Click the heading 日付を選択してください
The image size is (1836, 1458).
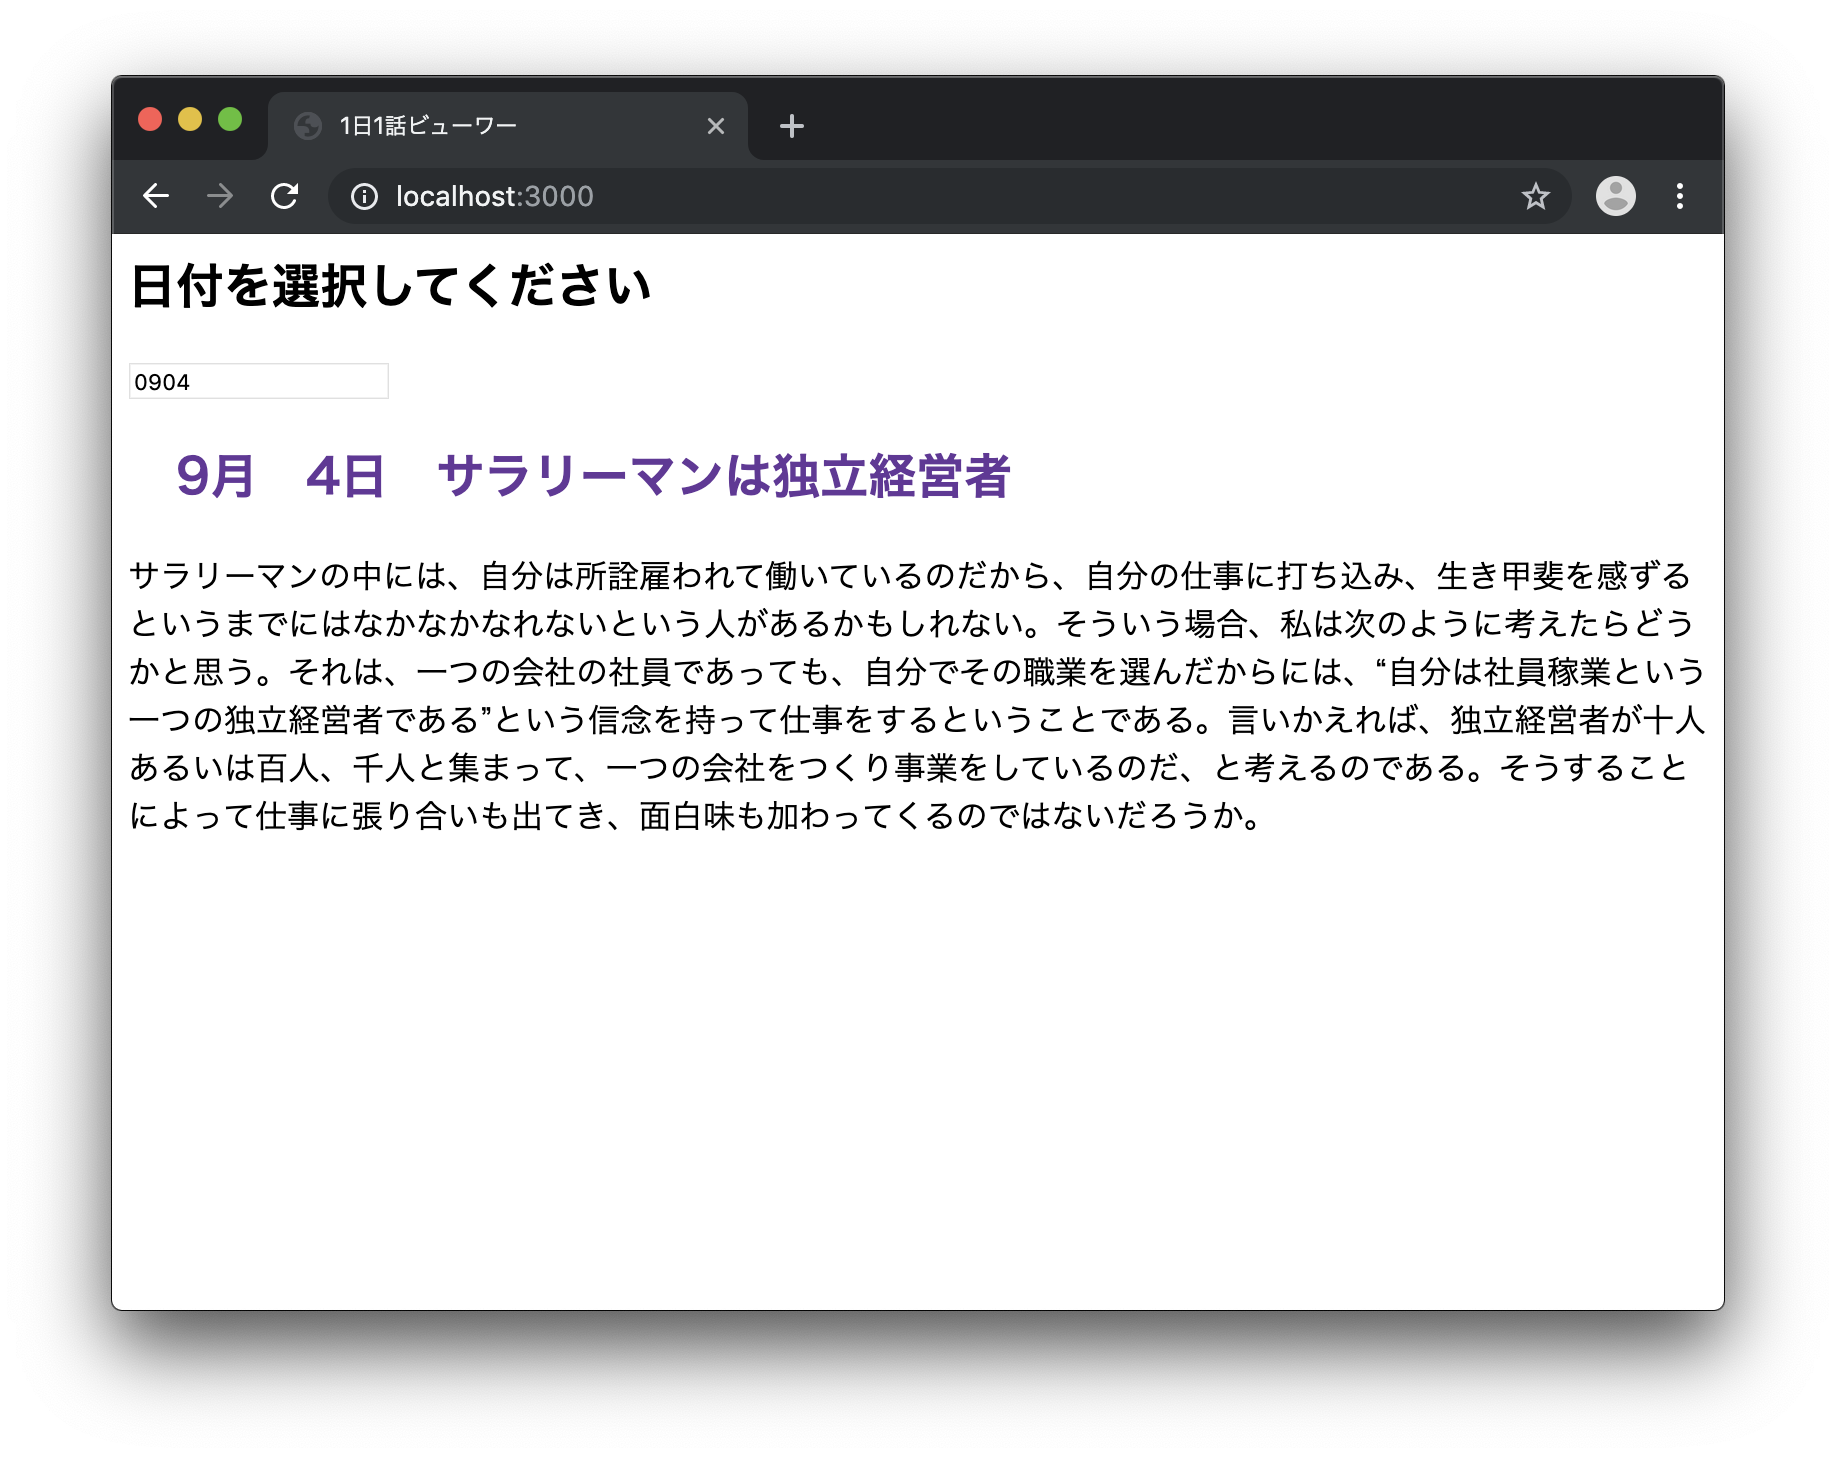(x=390, y=285)
